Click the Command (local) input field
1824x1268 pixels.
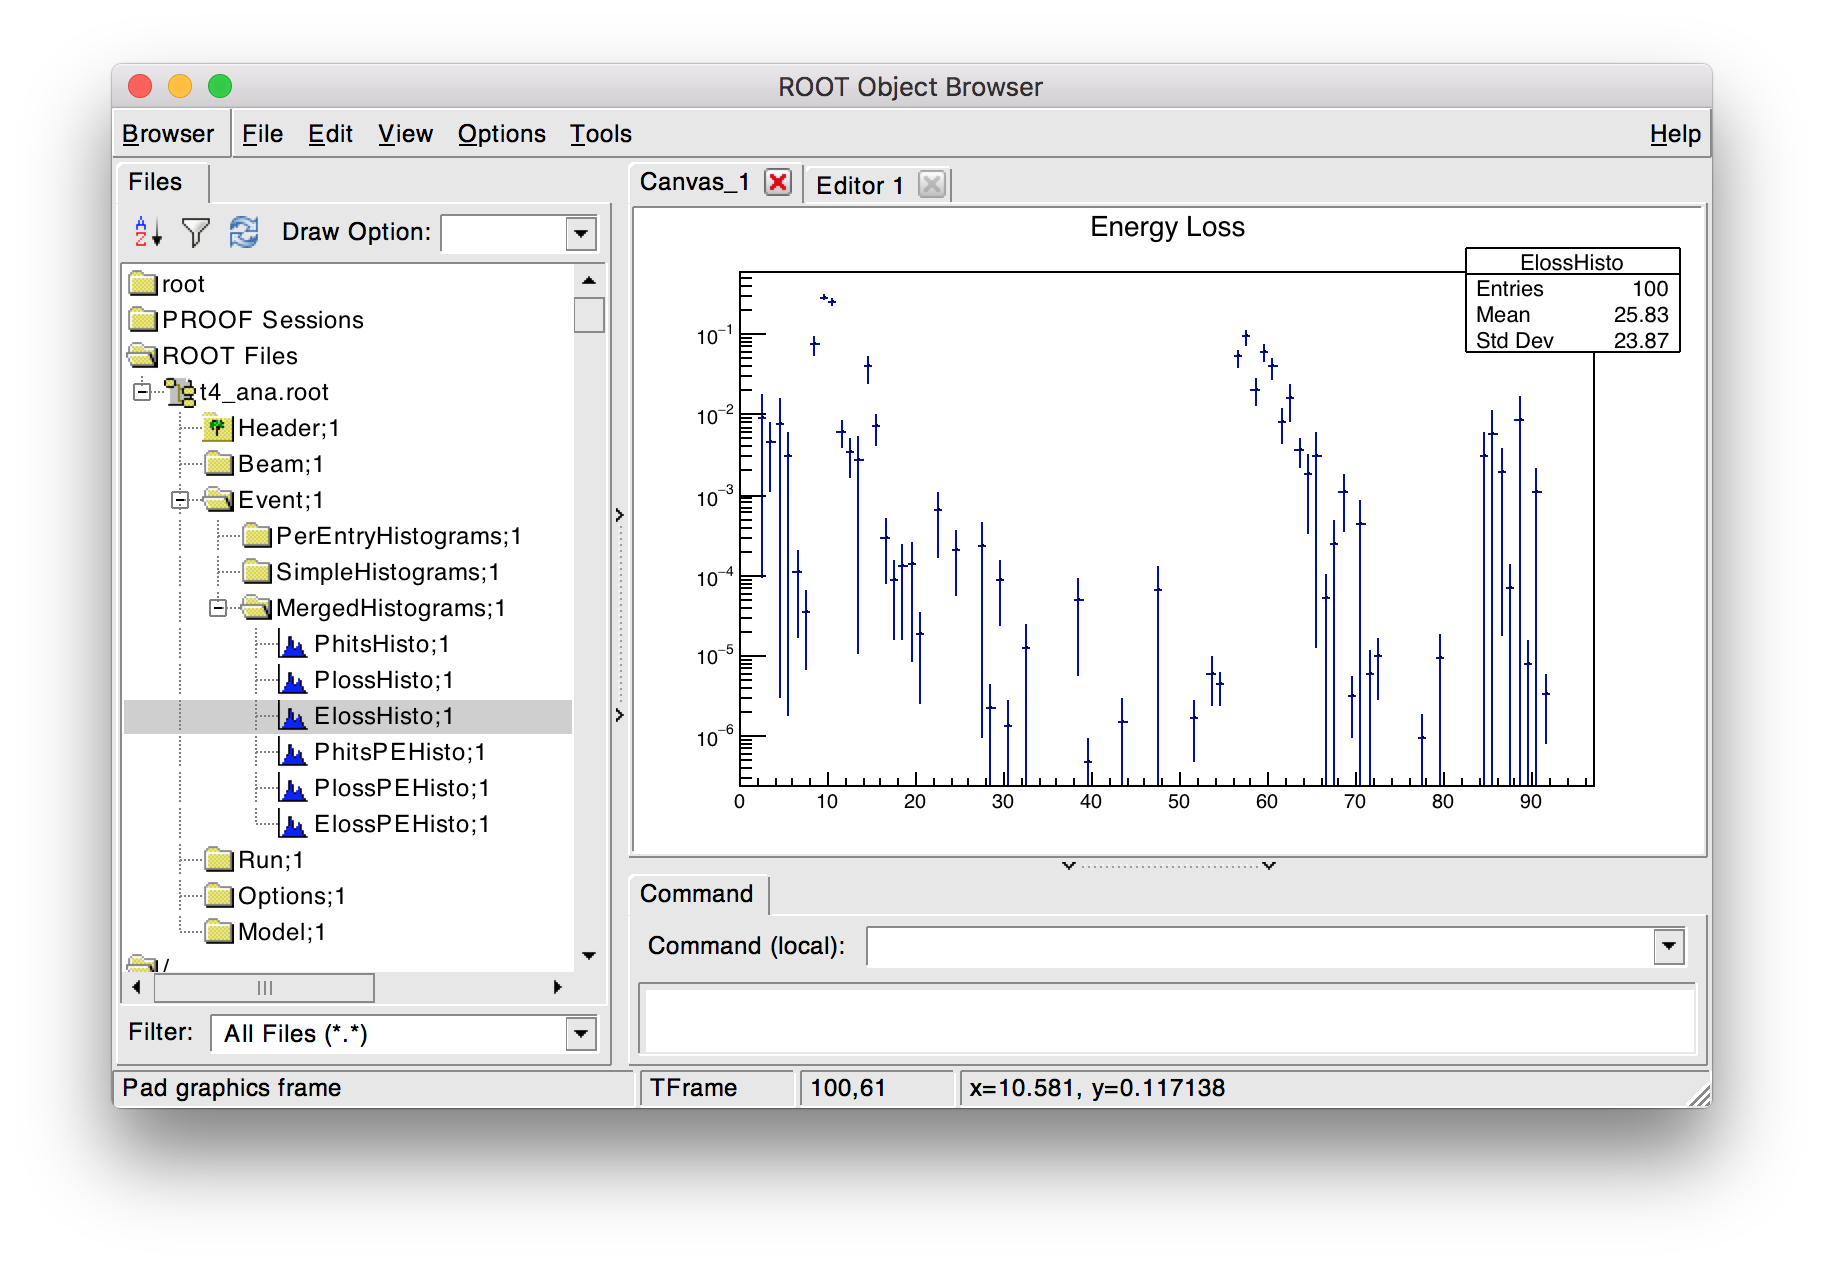1260,946
